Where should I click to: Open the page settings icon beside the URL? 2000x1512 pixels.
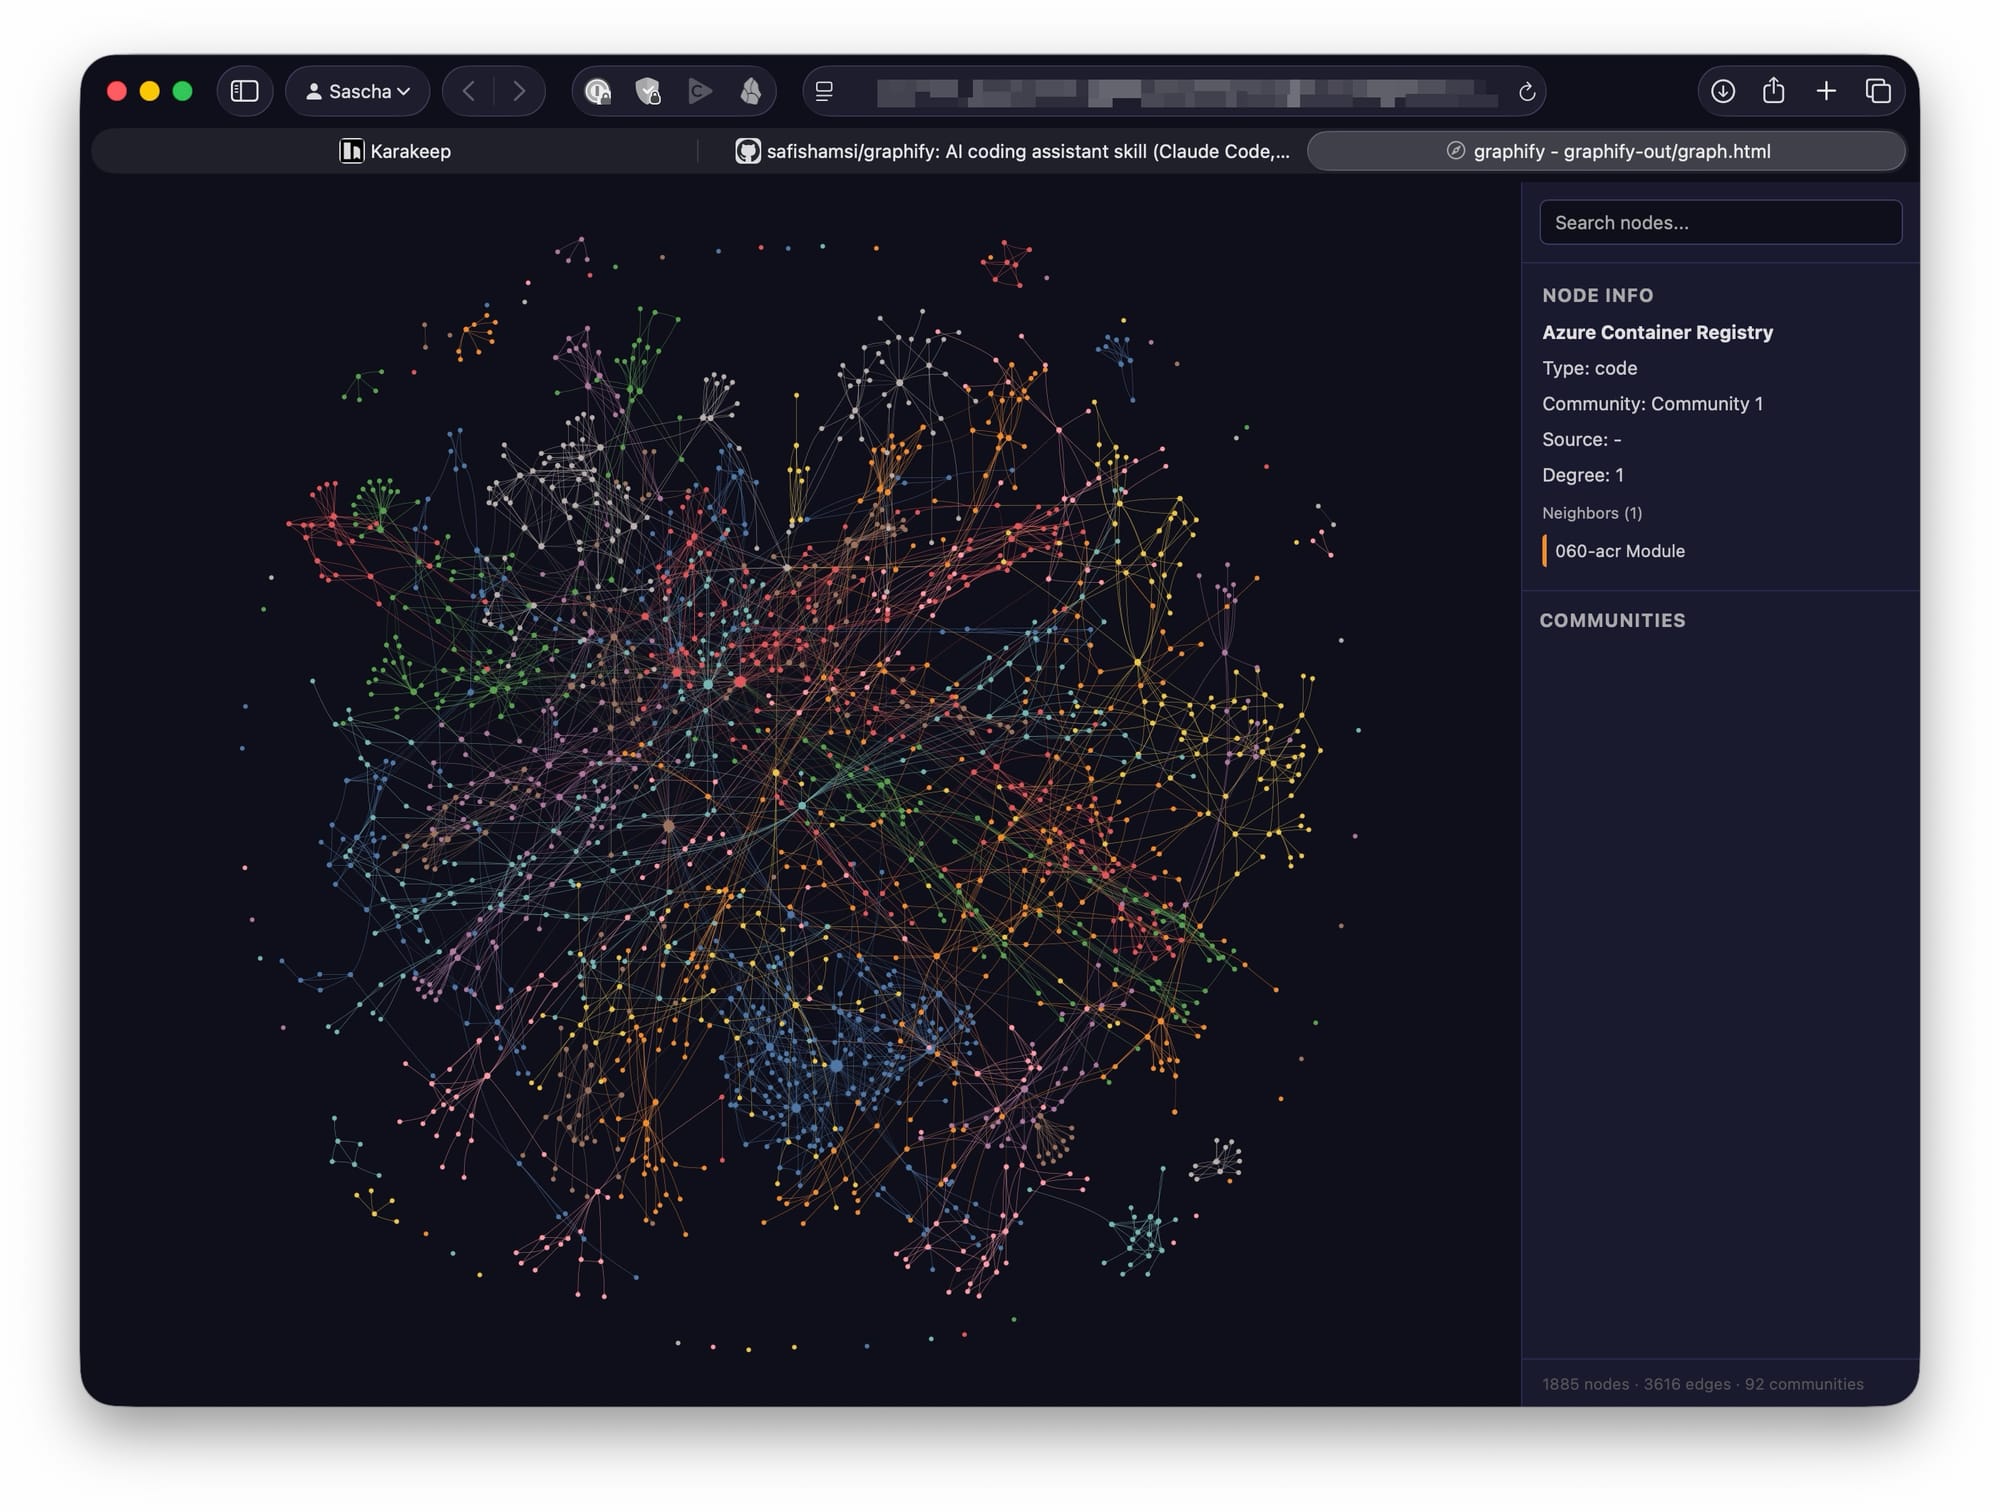pos(823,91)
